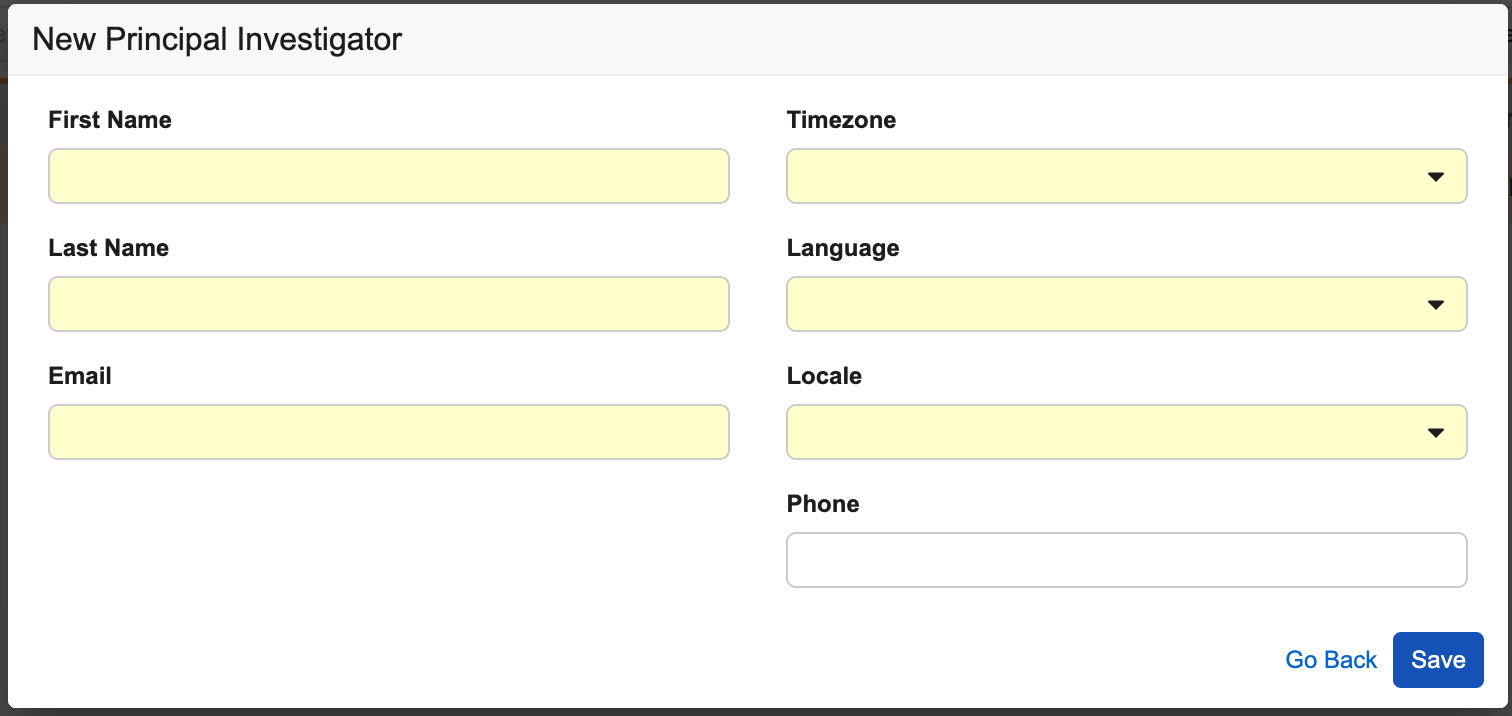The width and height of the screenshot is (1512, 716).
Task: Select the Email input field
Action: tap(389, 432)
